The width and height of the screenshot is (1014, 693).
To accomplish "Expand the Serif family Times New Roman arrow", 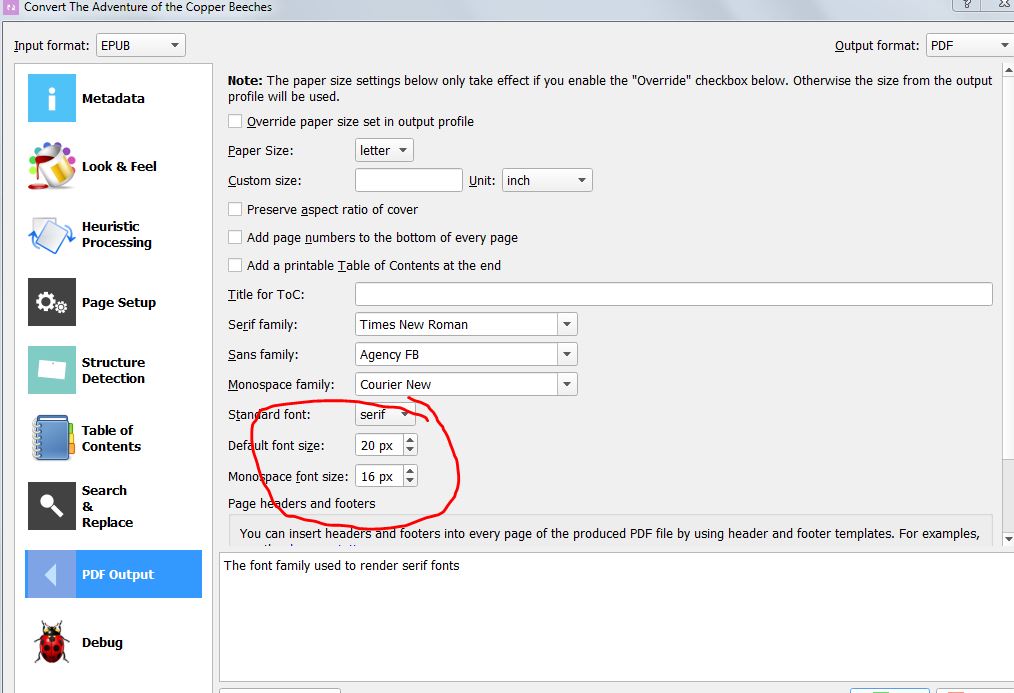I will (x=567, y=324).
